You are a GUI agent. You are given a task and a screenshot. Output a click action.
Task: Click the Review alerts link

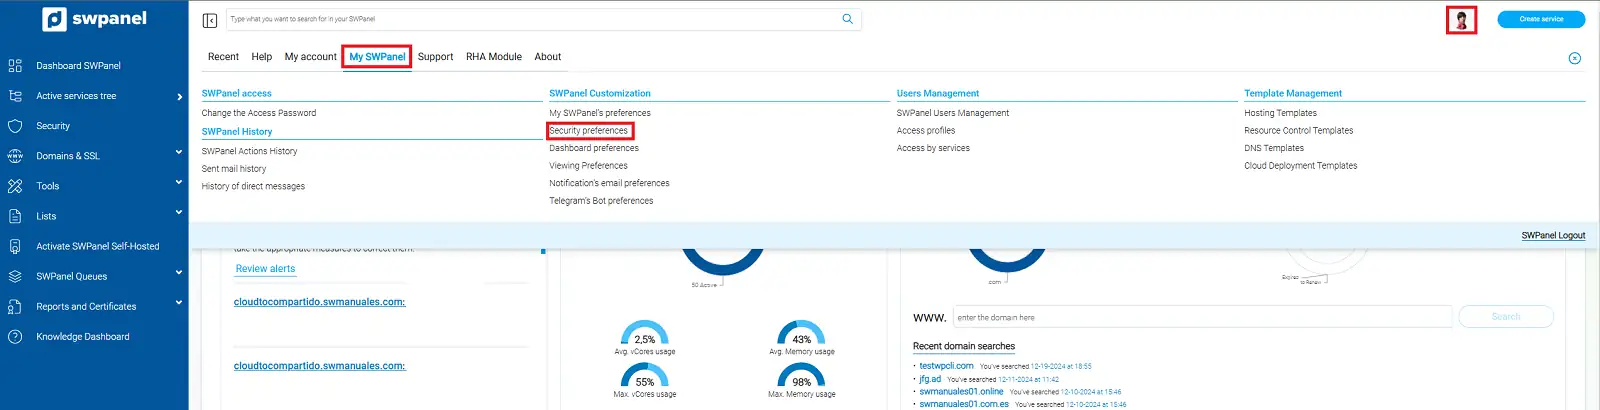pos(265,269)
